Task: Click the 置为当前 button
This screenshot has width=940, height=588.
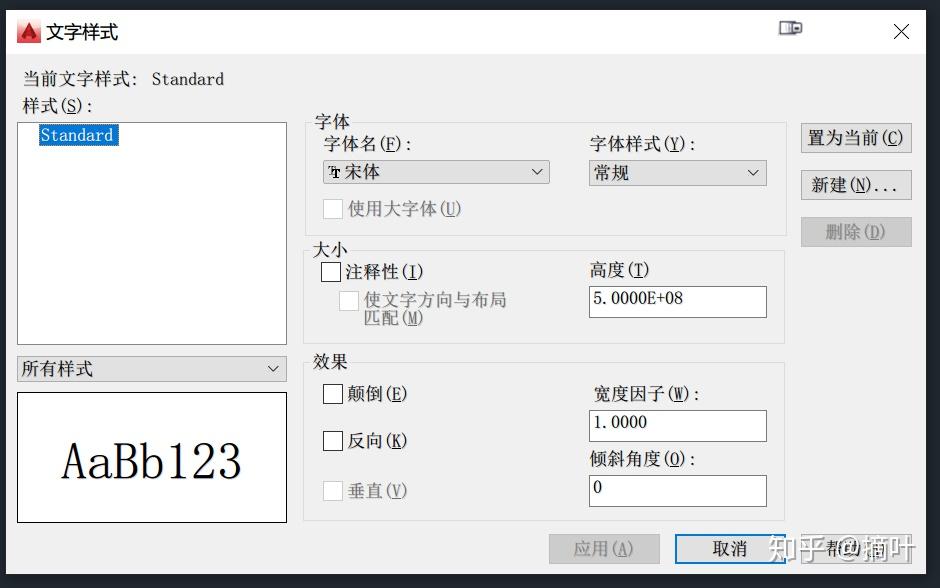Action: coord(856,138)
